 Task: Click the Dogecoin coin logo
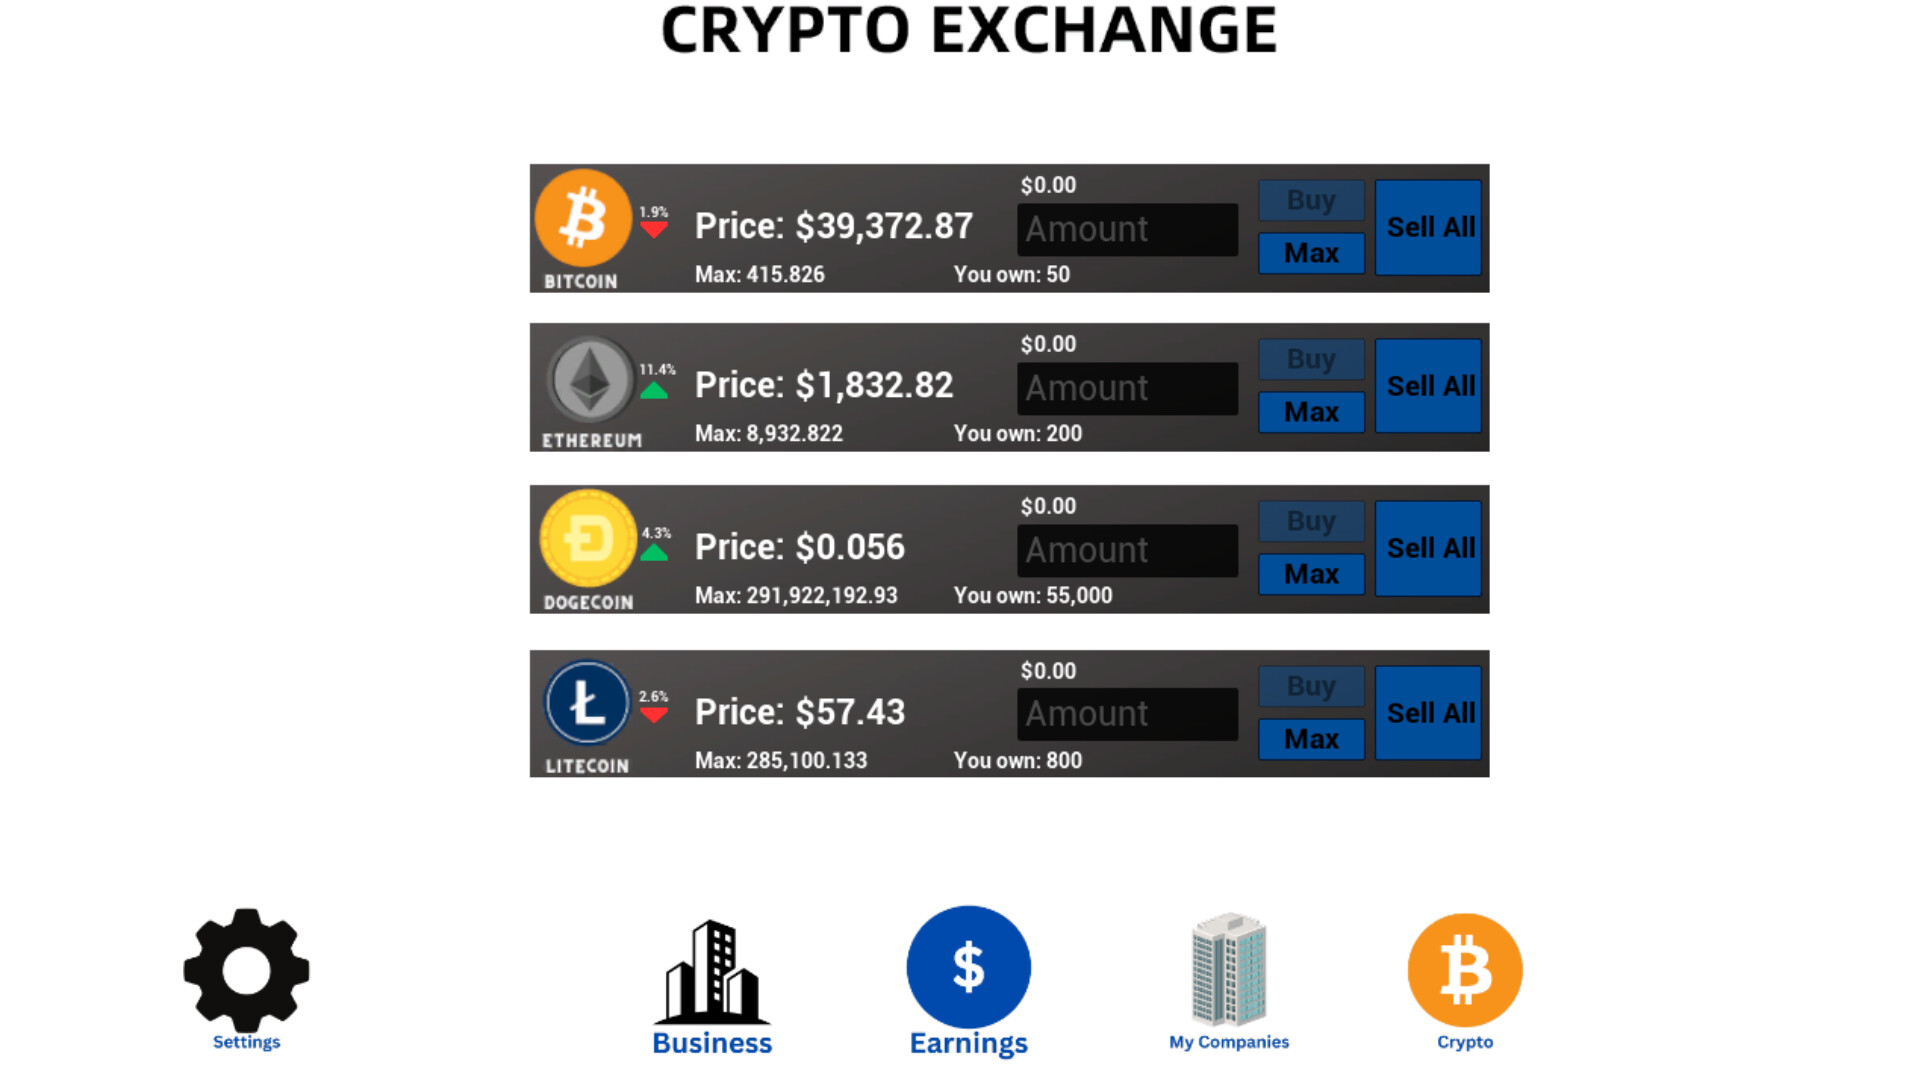click(588, 539)
